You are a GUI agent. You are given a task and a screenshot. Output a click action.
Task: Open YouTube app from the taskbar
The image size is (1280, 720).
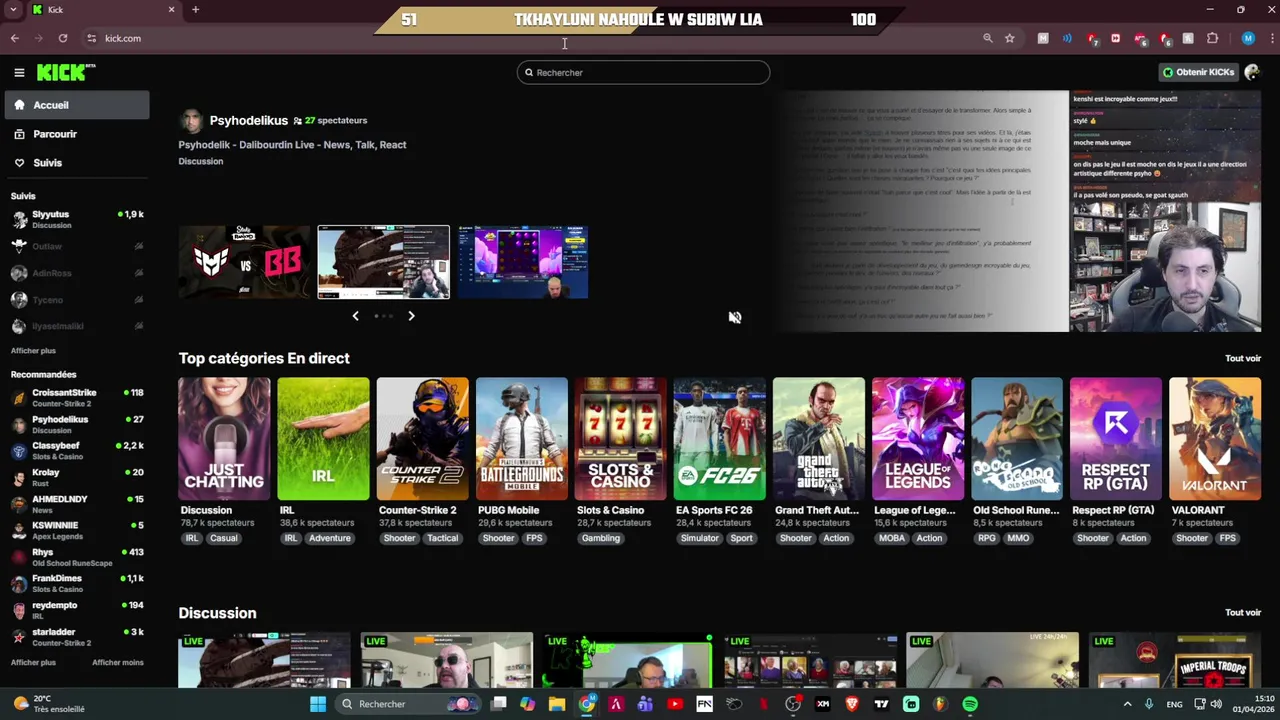pyautogui.click(x=675, y=704)
